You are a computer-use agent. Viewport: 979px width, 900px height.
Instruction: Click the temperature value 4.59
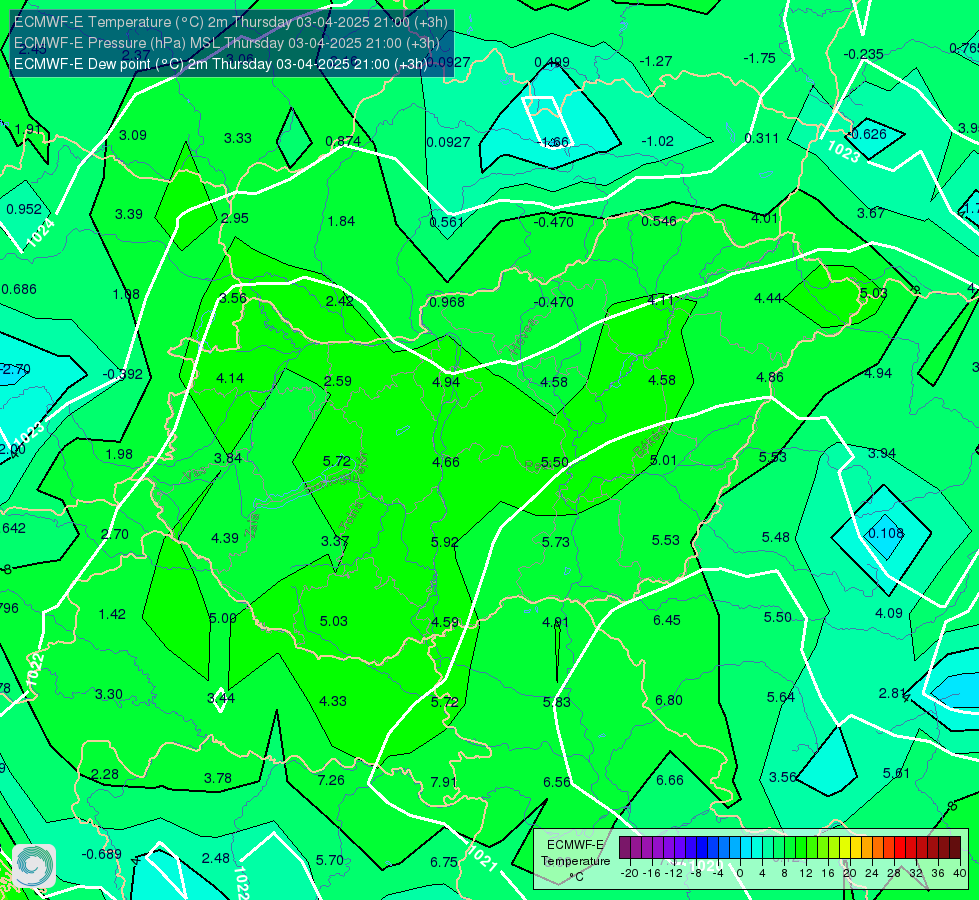coord(445,623)
